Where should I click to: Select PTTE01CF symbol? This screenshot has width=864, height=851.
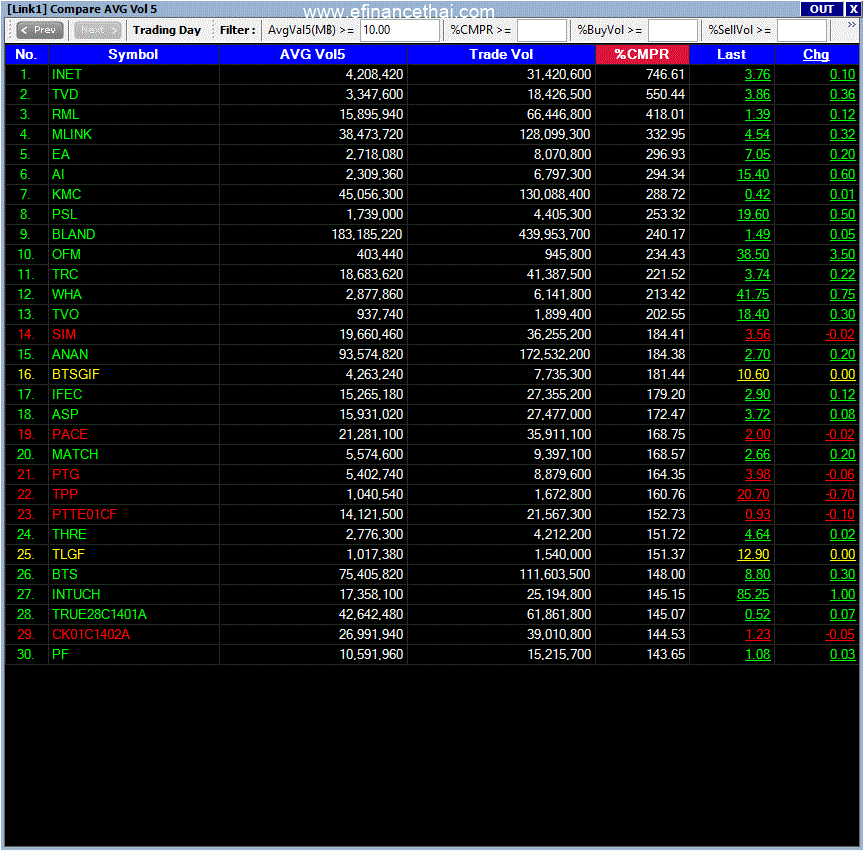pyautogui.click(x=85, y=514)
